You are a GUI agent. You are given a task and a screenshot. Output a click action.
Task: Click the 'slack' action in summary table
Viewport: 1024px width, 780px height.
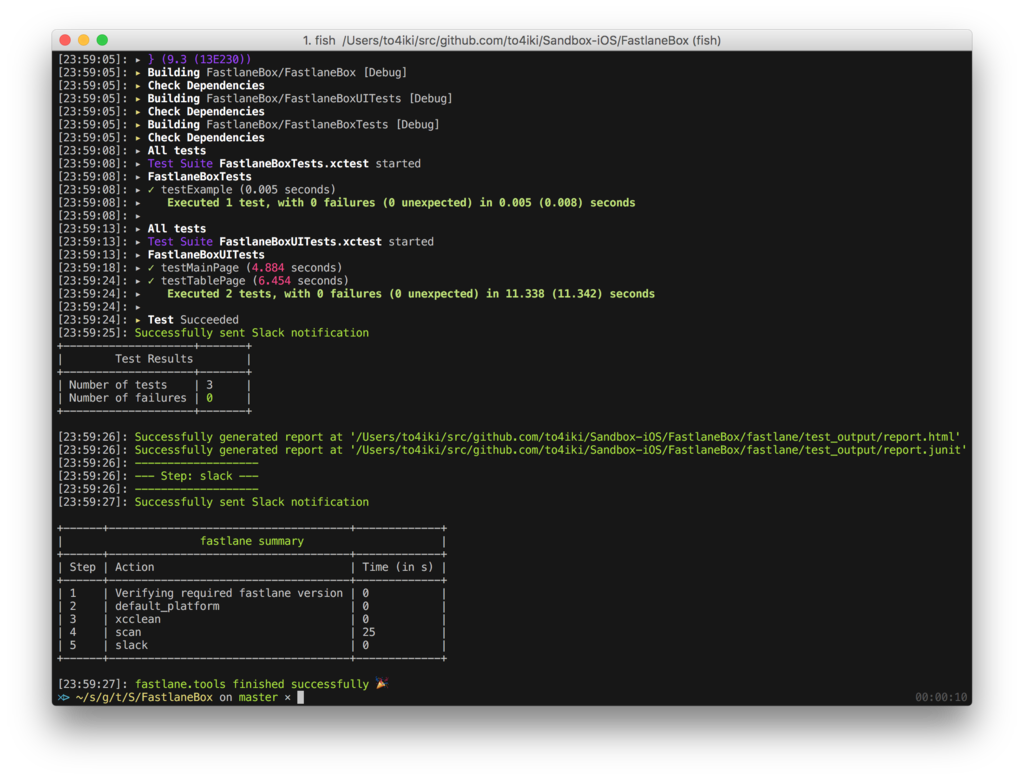pyautogui.click(x=131, y=645)
